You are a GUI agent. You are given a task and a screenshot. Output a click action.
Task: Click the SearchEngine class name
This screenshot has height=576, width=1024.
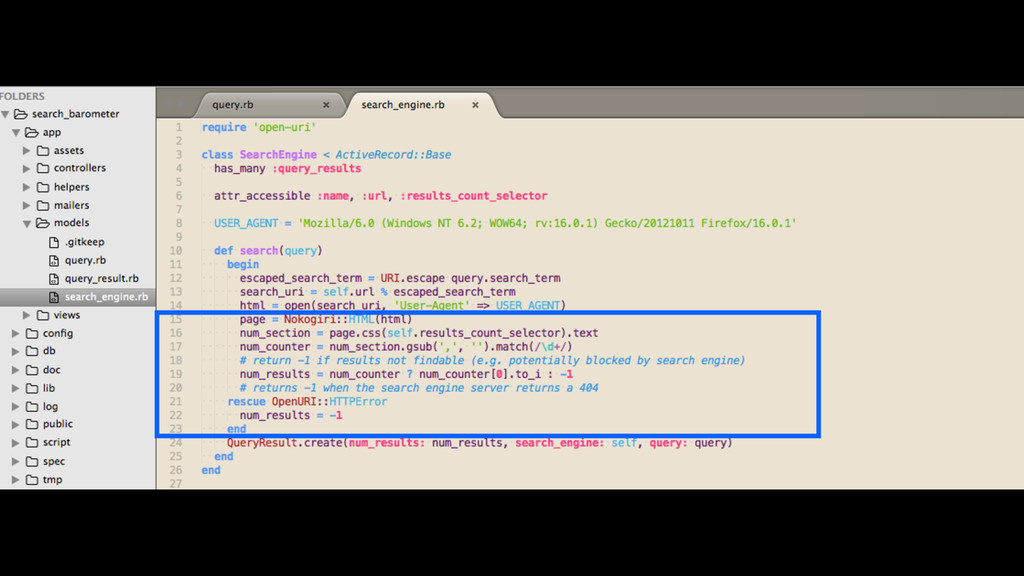278,155
